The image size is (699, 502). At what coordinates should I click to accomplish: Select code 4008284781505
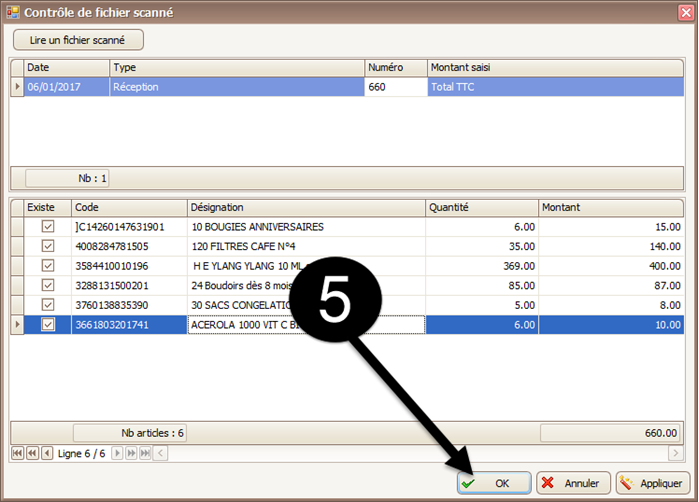point(129,246)
